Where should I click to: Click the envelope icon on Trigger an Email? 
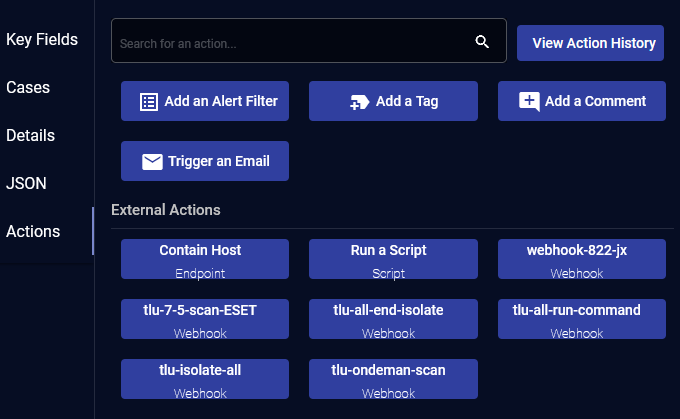152,161
